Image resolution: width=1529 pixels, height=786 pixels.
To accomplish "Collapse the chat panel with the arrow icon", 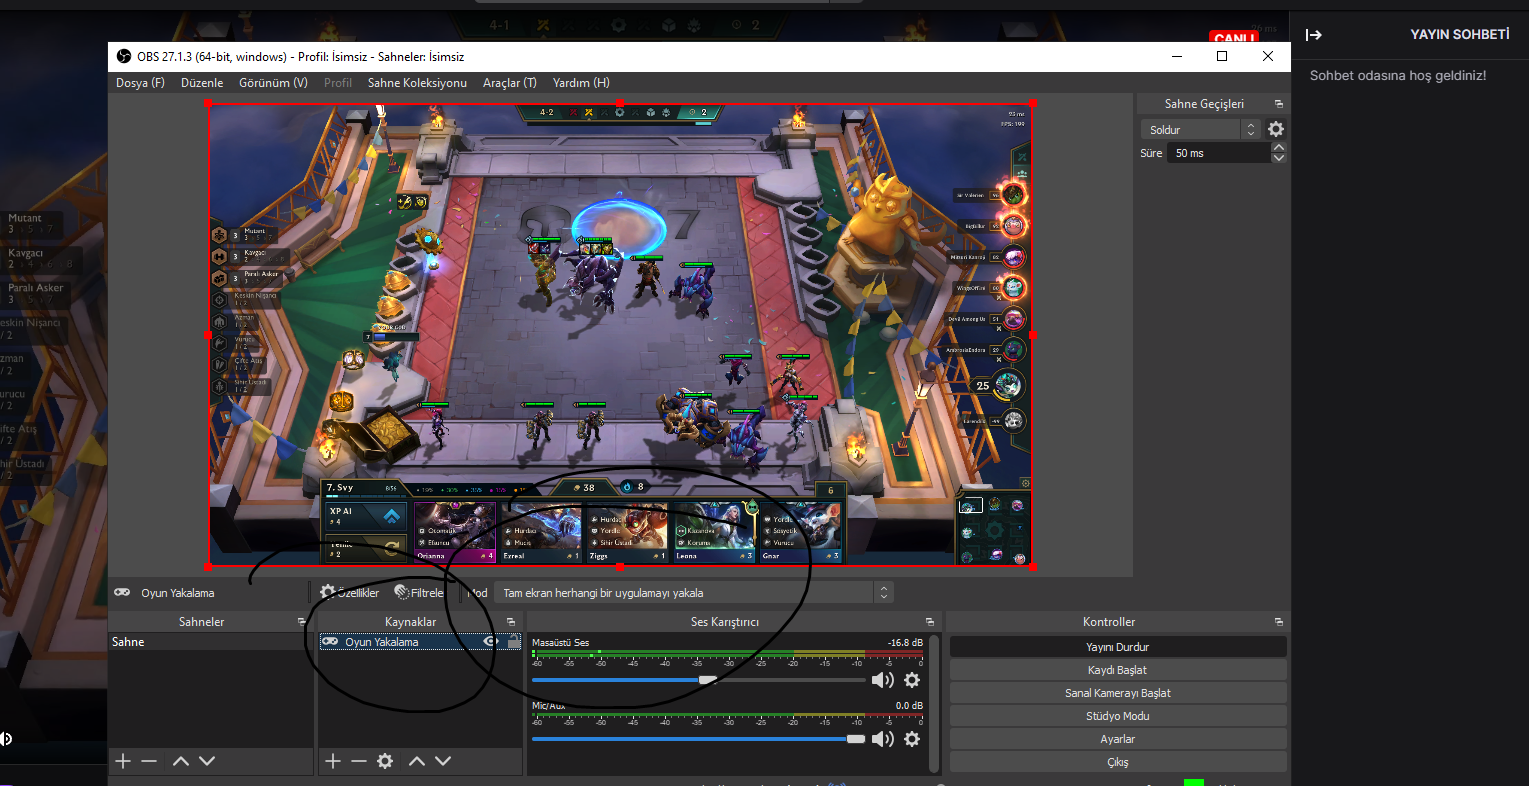I will [1314, 35].
